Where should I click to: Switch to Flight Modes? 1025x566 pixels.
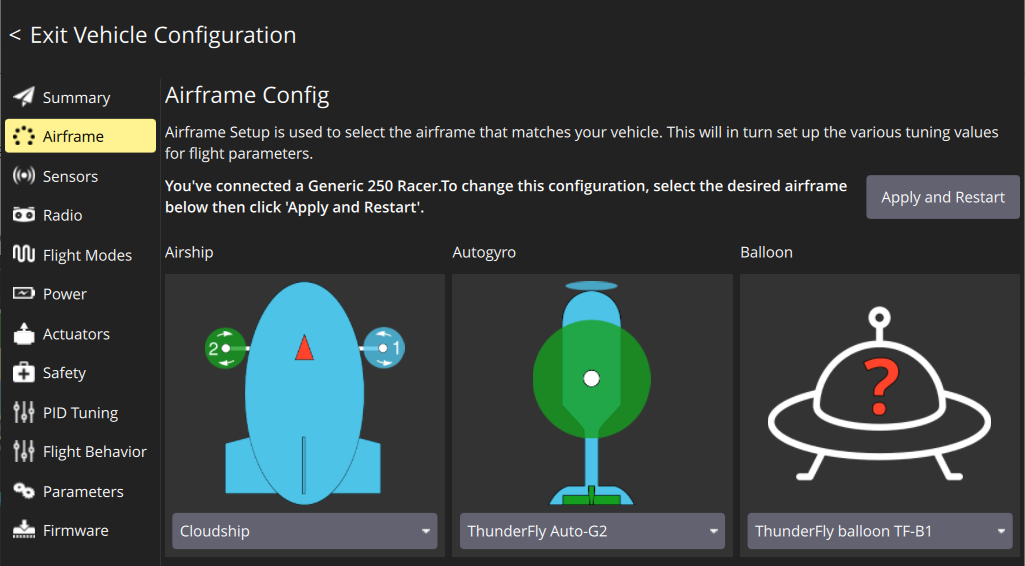(80, 254)
